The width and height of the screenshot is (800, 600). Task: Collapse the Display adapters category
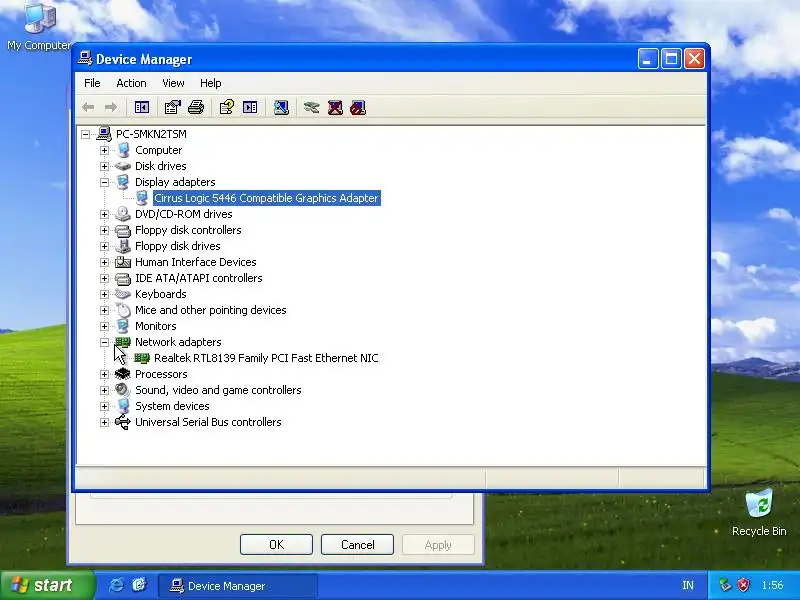[105, 182]
